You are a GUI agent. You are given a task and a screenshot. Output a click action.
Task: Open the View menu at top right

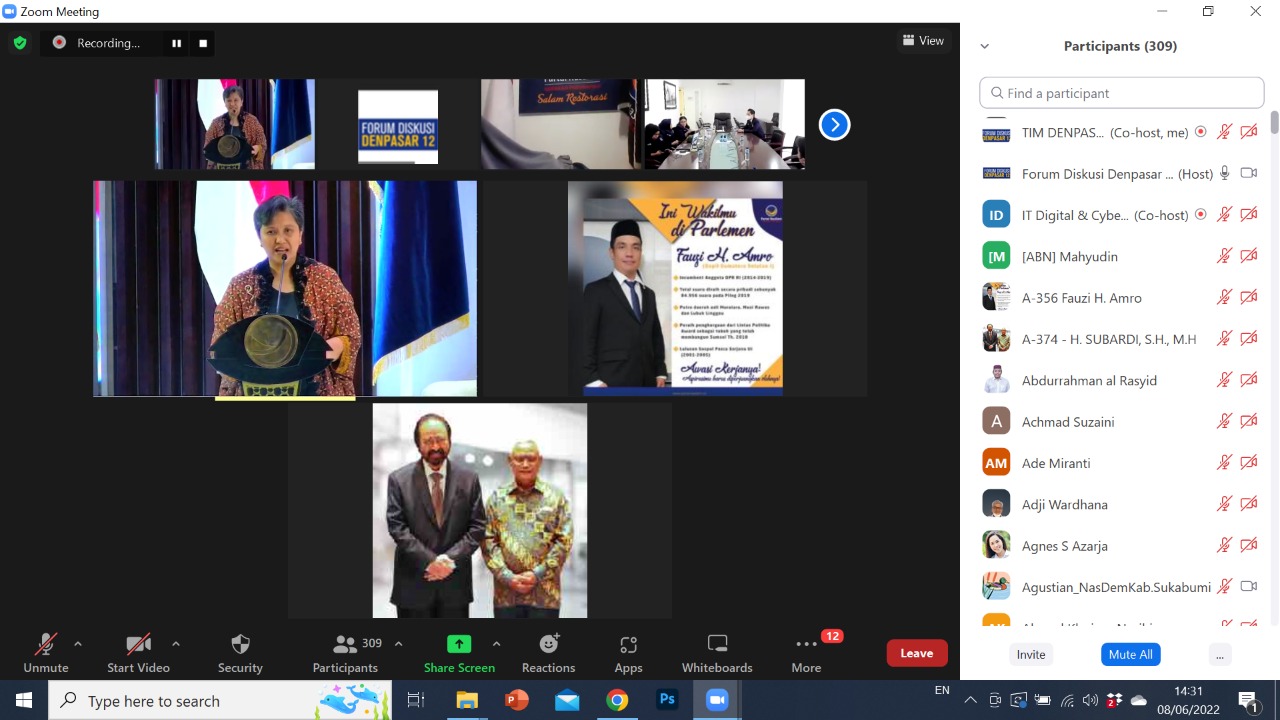[923, 40]
